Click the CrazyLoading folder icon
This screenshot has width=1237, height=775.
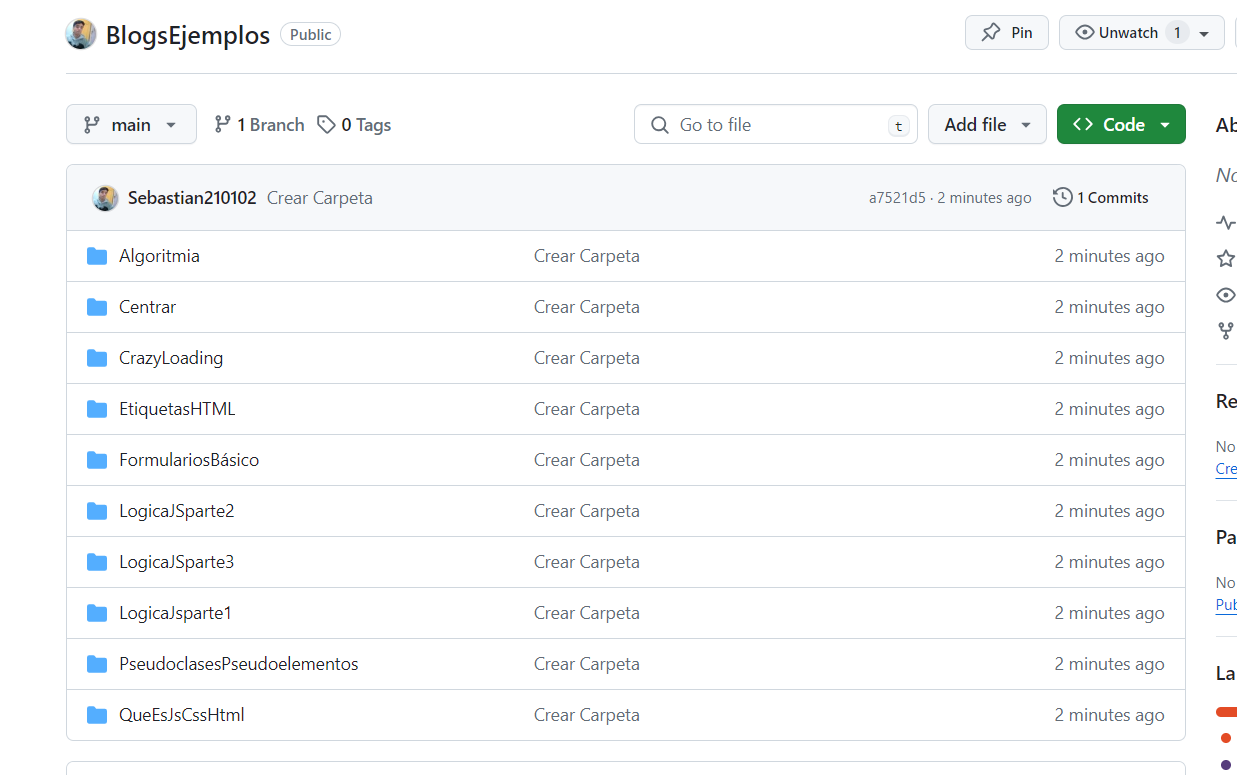click(97, 358)
